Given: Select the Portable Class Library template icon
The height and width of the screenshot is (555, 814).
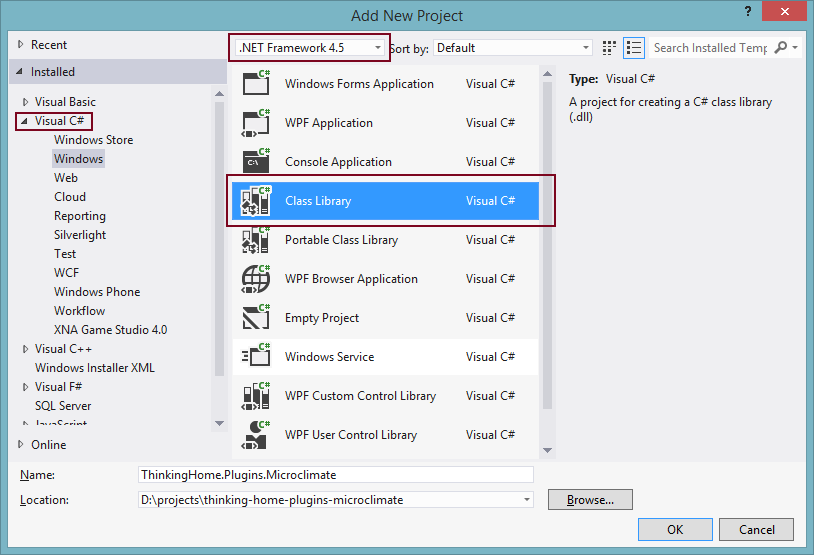Looking at the screenshot, I should click(x=256, y=239).
